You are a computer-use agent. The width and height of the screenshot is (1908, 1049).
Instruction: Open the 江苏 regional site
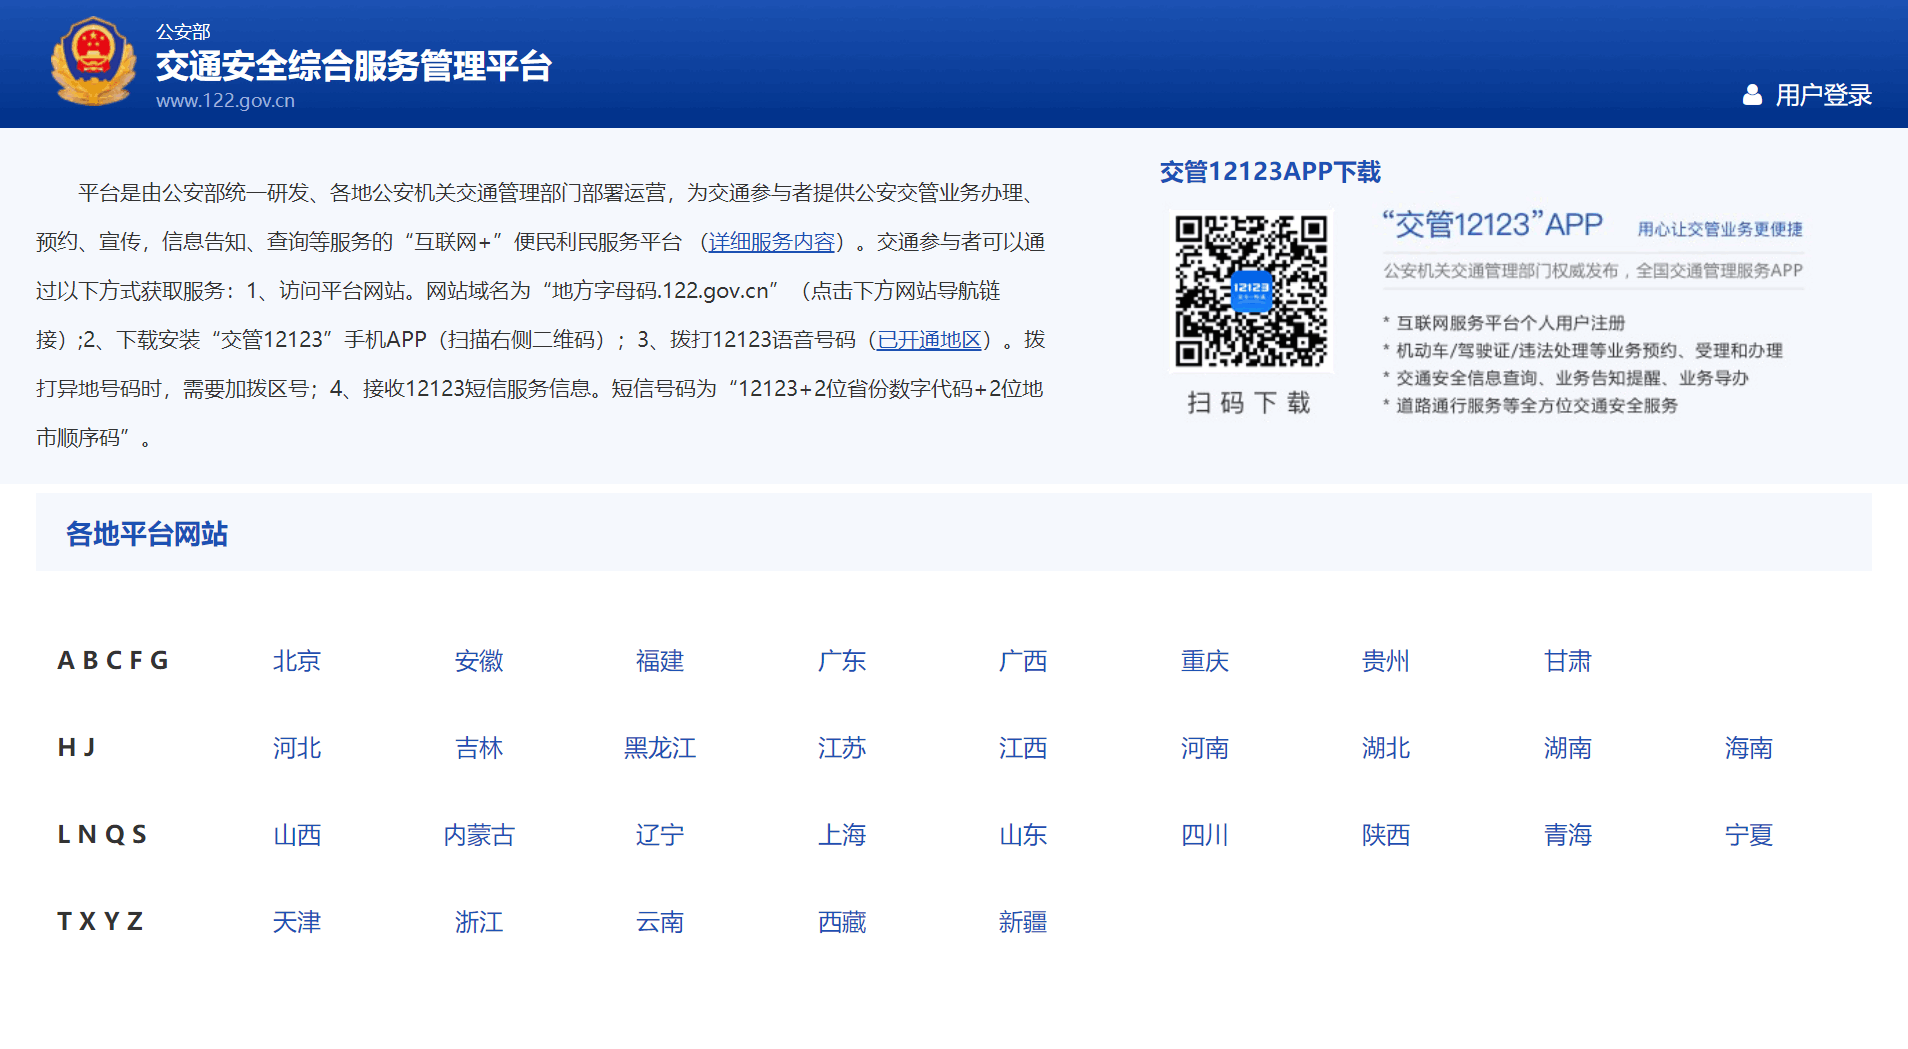click(841, 748)
